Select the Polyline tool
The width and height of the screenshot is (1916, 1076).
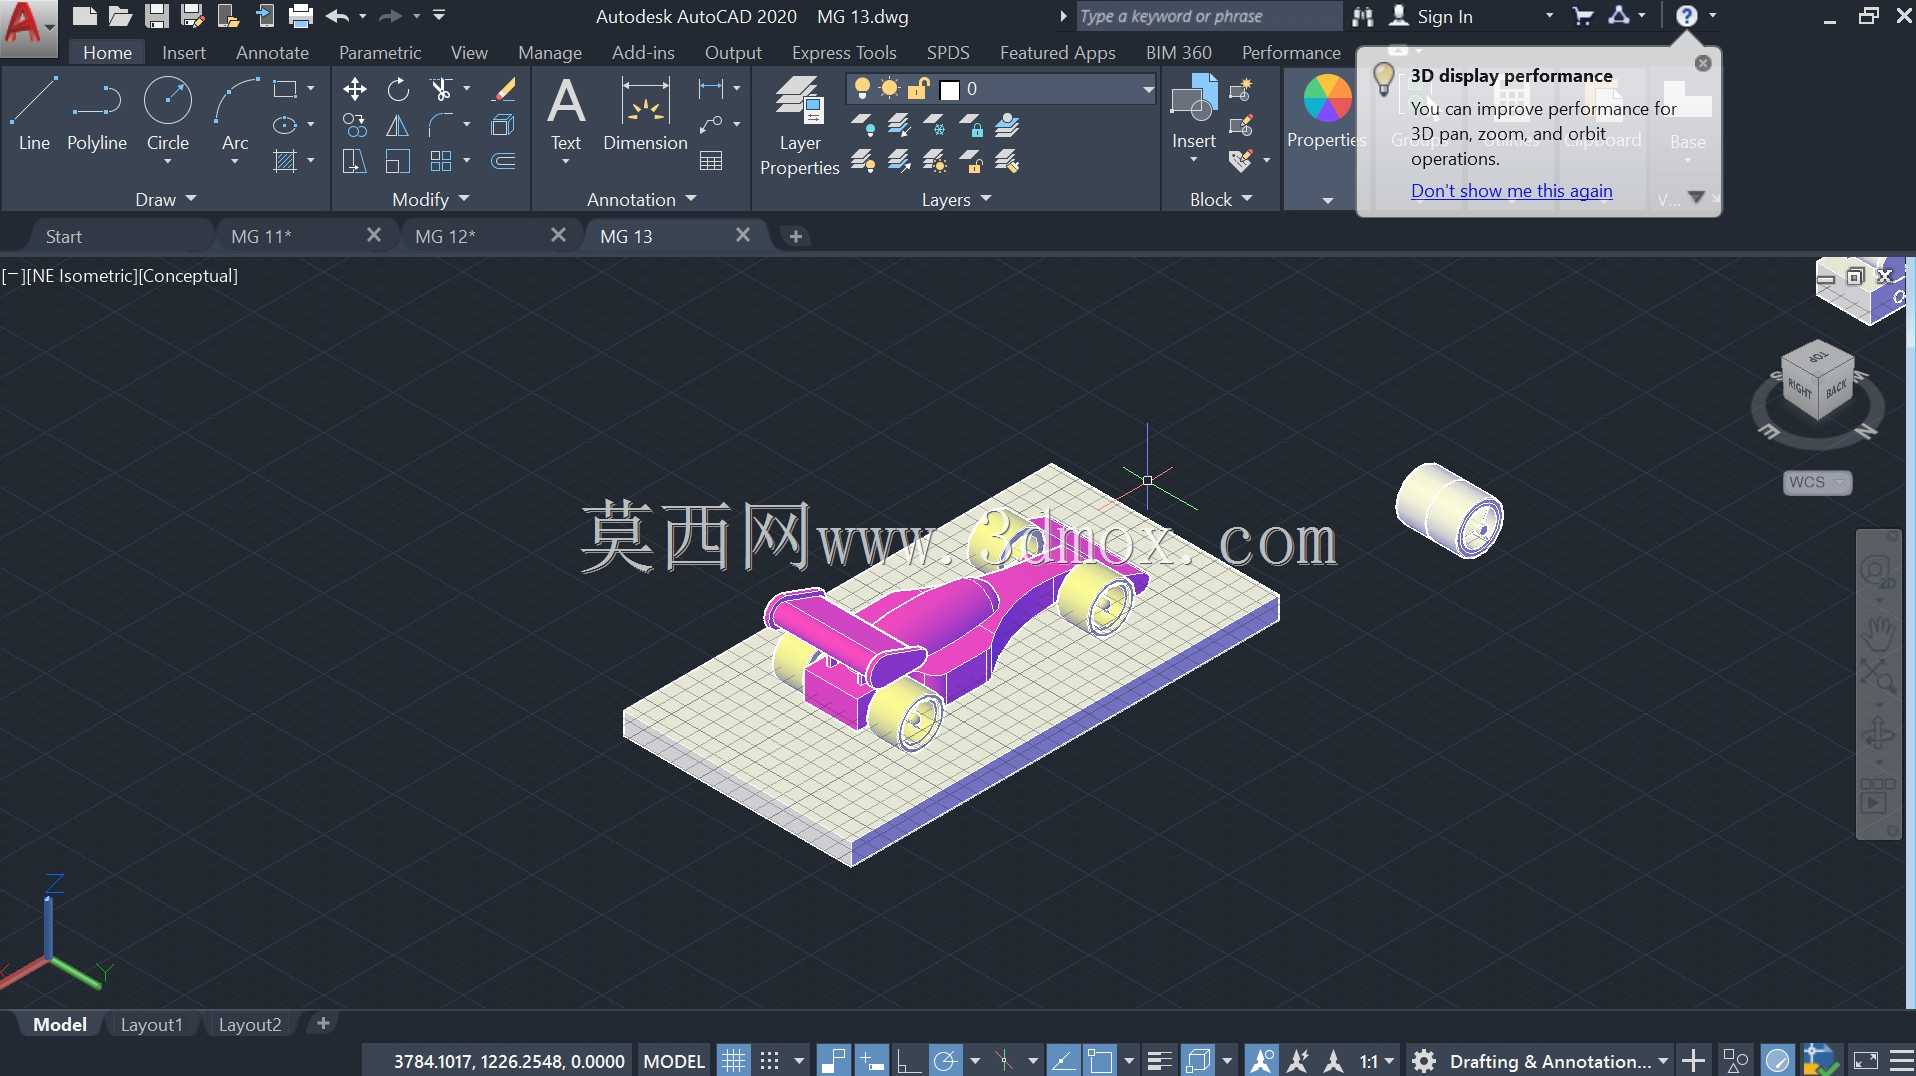(x=97, y=114)
